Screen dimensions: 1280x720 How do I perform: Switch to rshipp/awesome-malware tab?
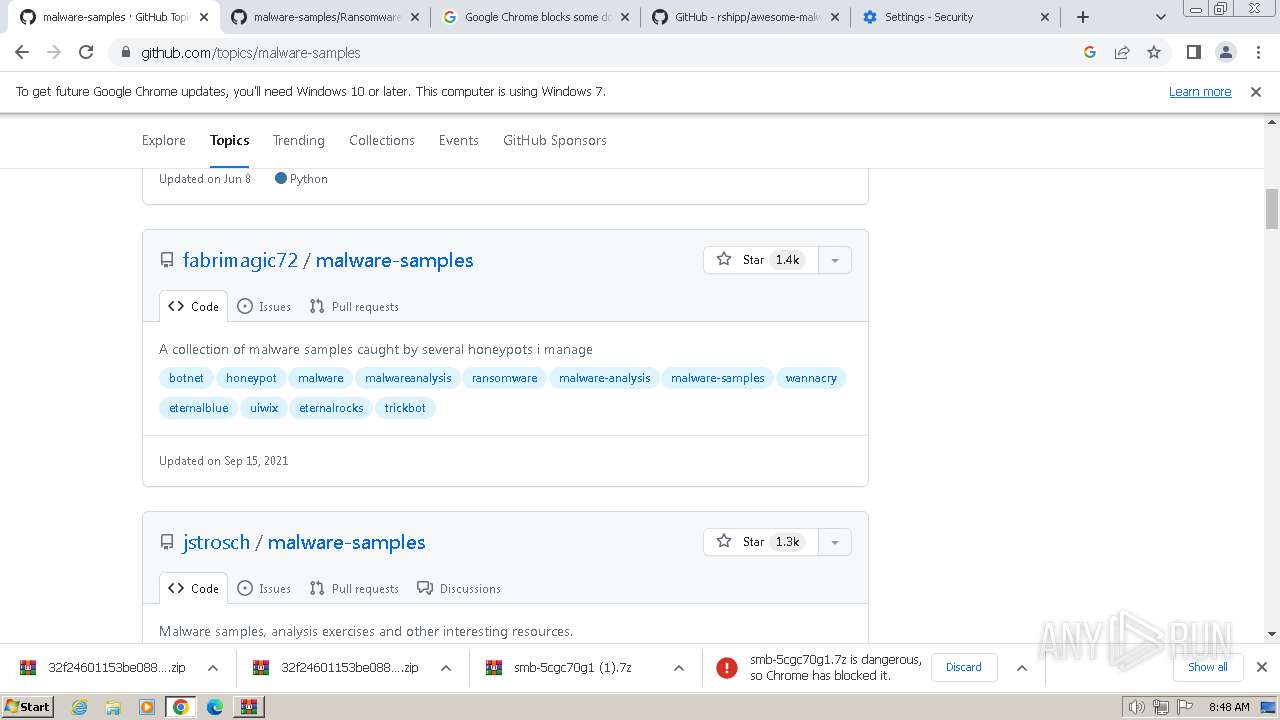[x=746, y=17]
